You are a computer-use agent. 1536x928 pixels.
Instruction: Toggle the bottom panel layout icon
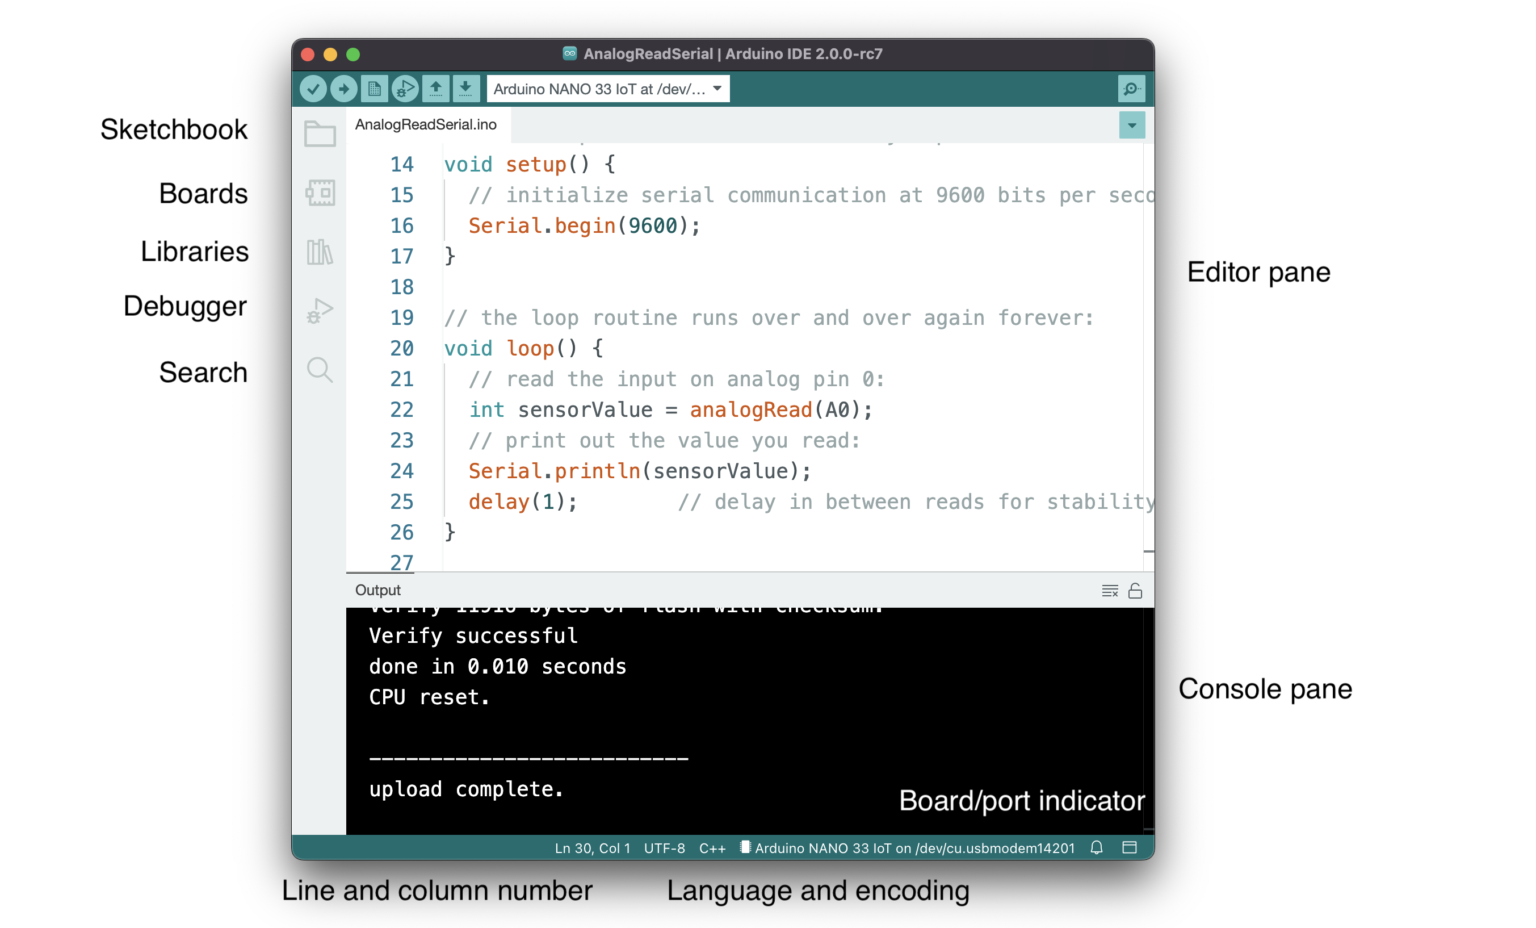click(1129, 848)
